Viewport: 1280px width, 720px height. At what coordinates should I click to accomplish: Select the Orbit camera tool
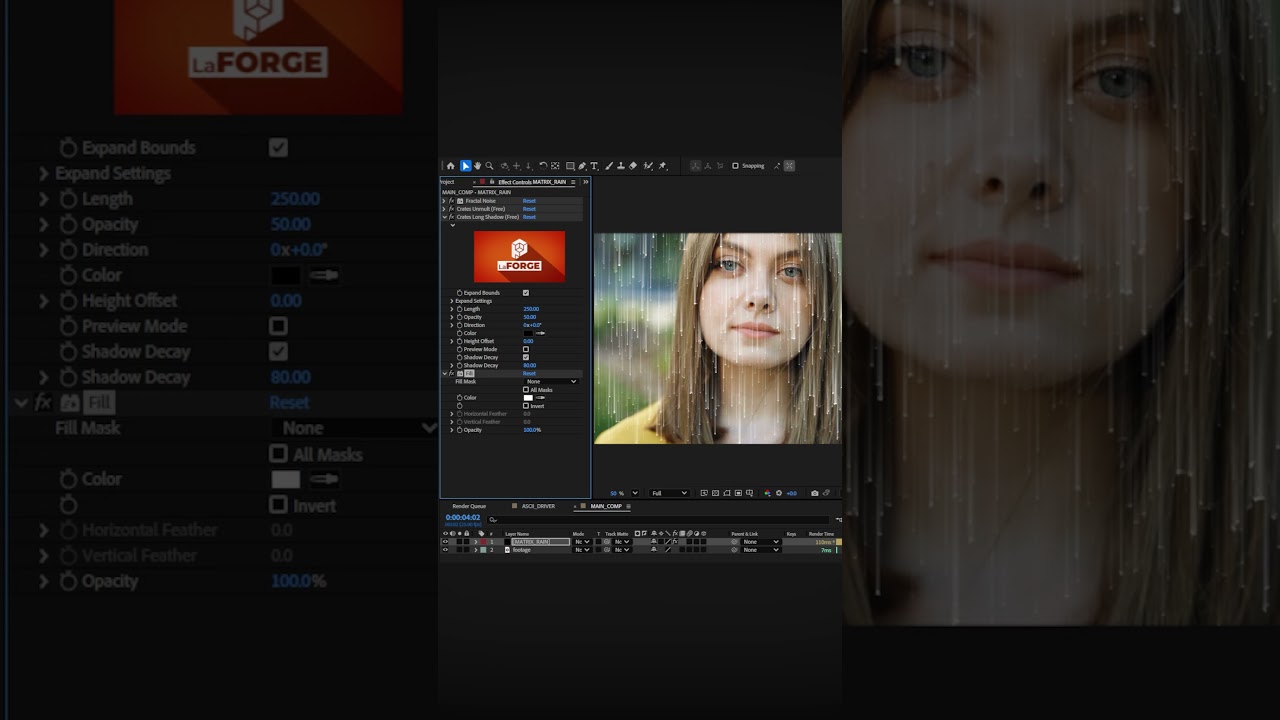click(x=505, y=166)
